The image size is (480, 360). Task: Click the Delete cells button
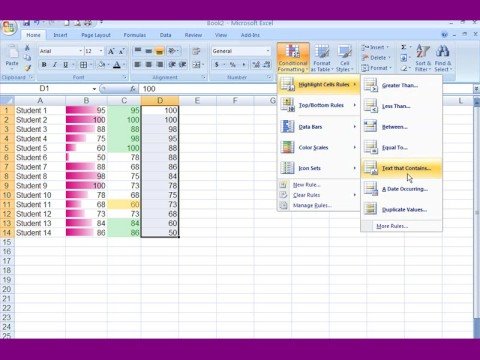[376, 58]
